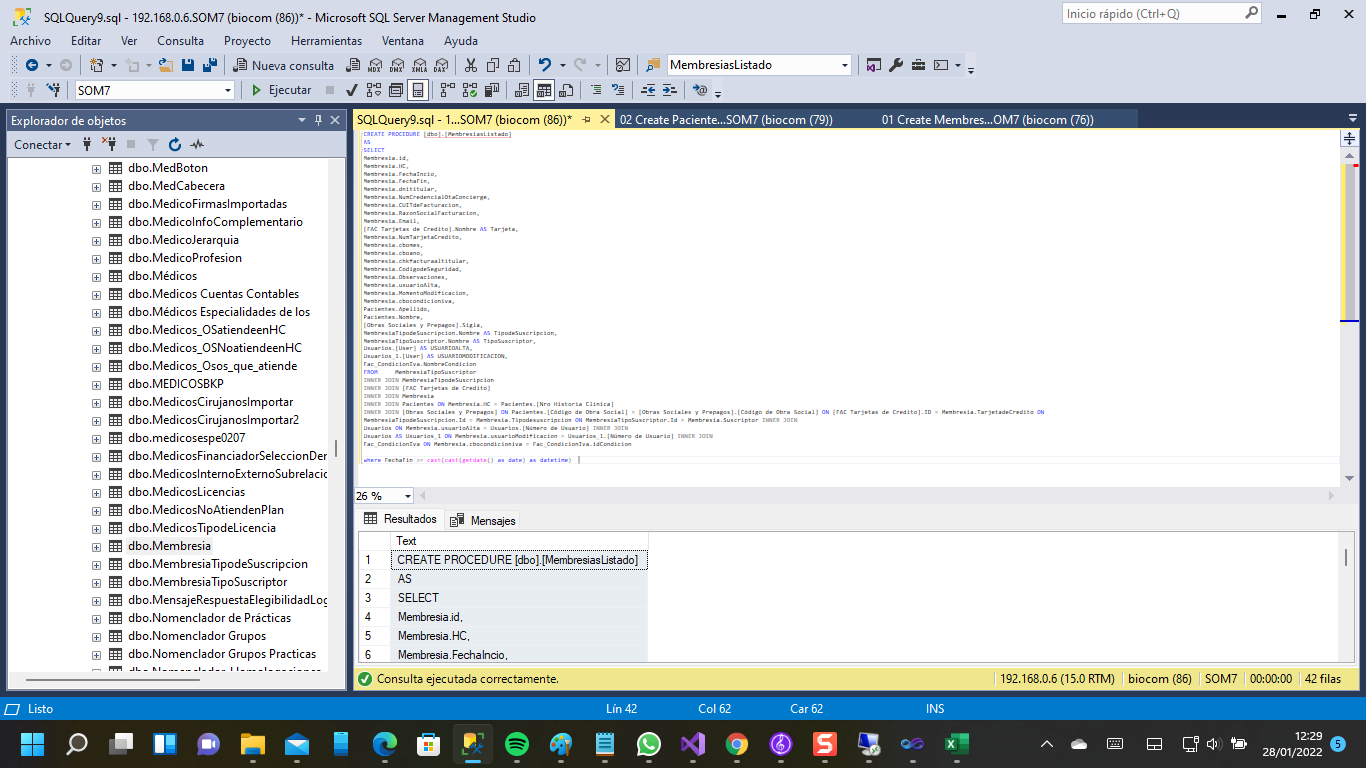This screenshot has height=768, width=1366.
Task: Expand the dbo.MEDICOSBKP tree node
Action: (97, 384)
